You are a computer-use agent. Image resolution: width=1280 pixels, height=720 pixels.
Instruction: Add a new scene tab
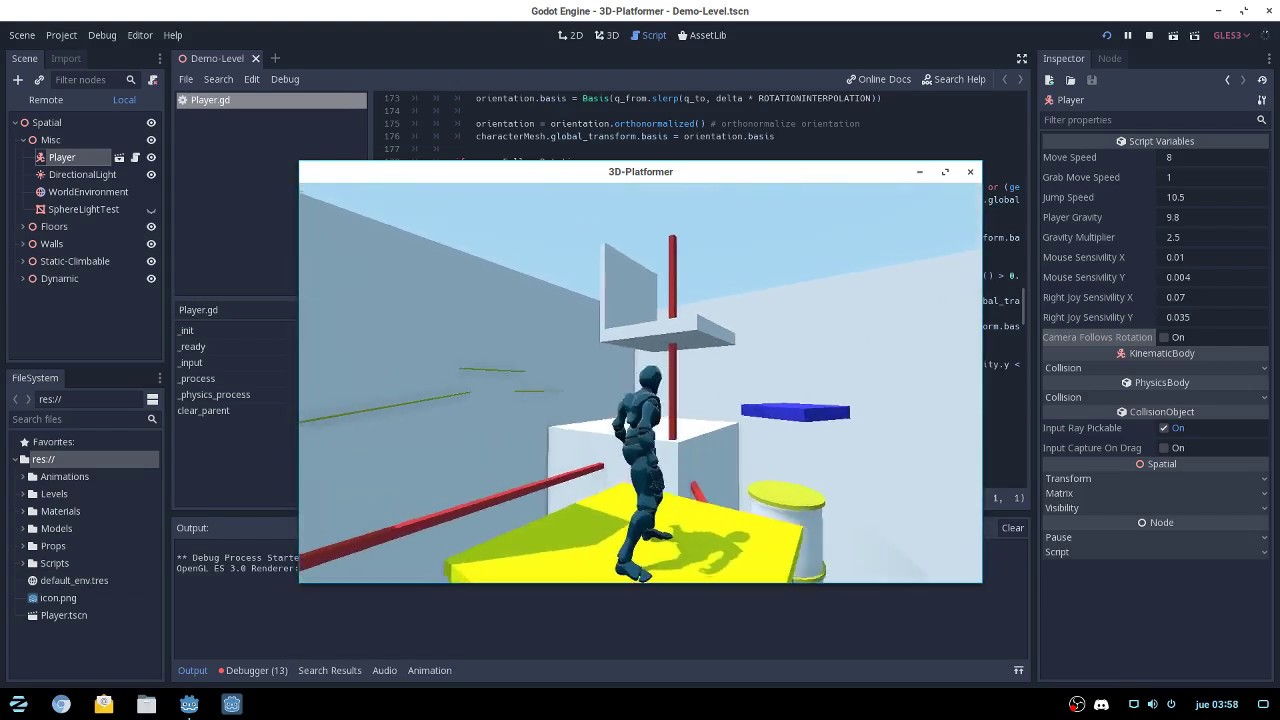pos(275,59)
